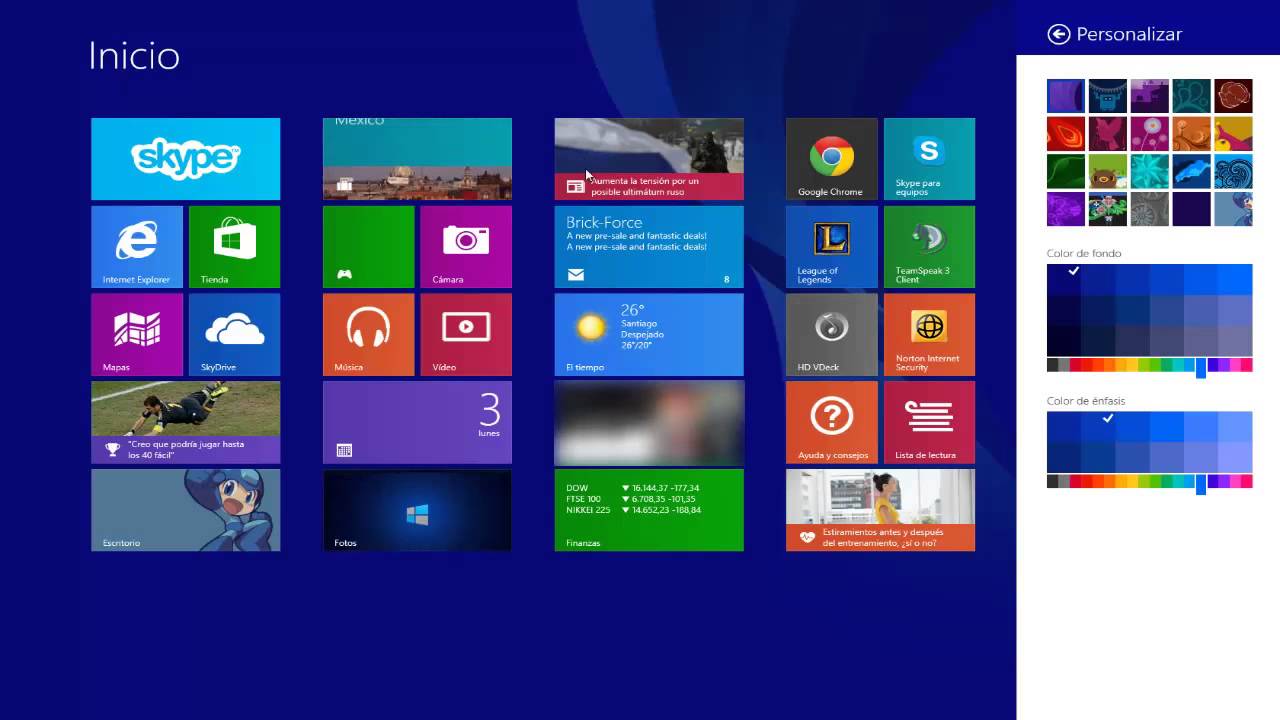Open the Vídeo tile
The image size is (1280, 720).
click(x=466, y=335)
